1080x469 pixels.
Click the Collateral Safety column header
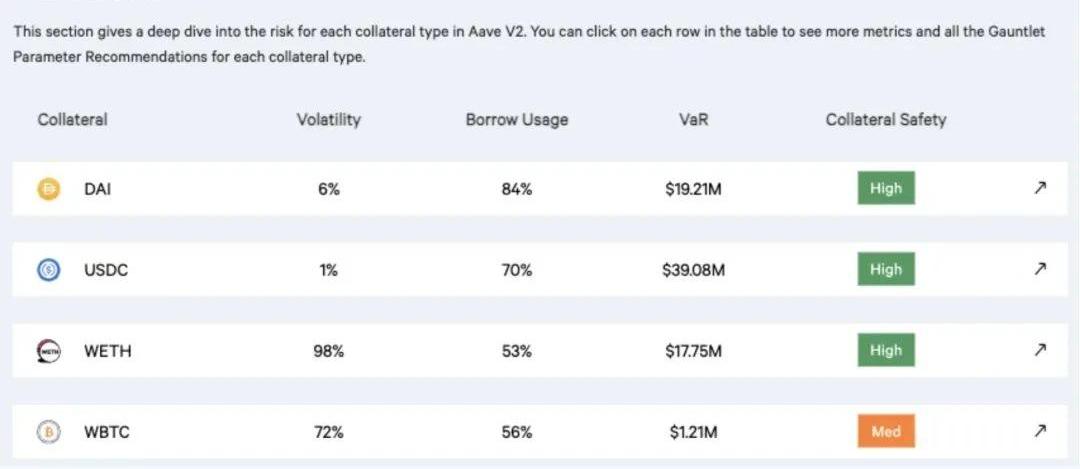point(885,120)
